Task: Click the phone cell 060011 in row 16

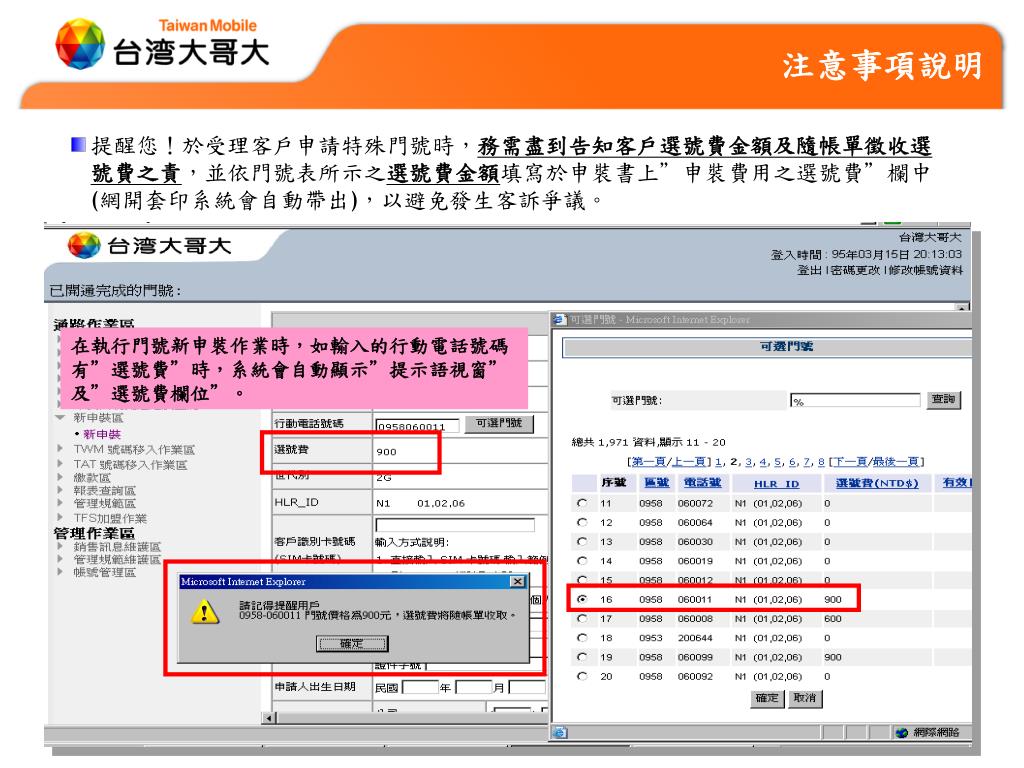Action: tap(695, 600)
